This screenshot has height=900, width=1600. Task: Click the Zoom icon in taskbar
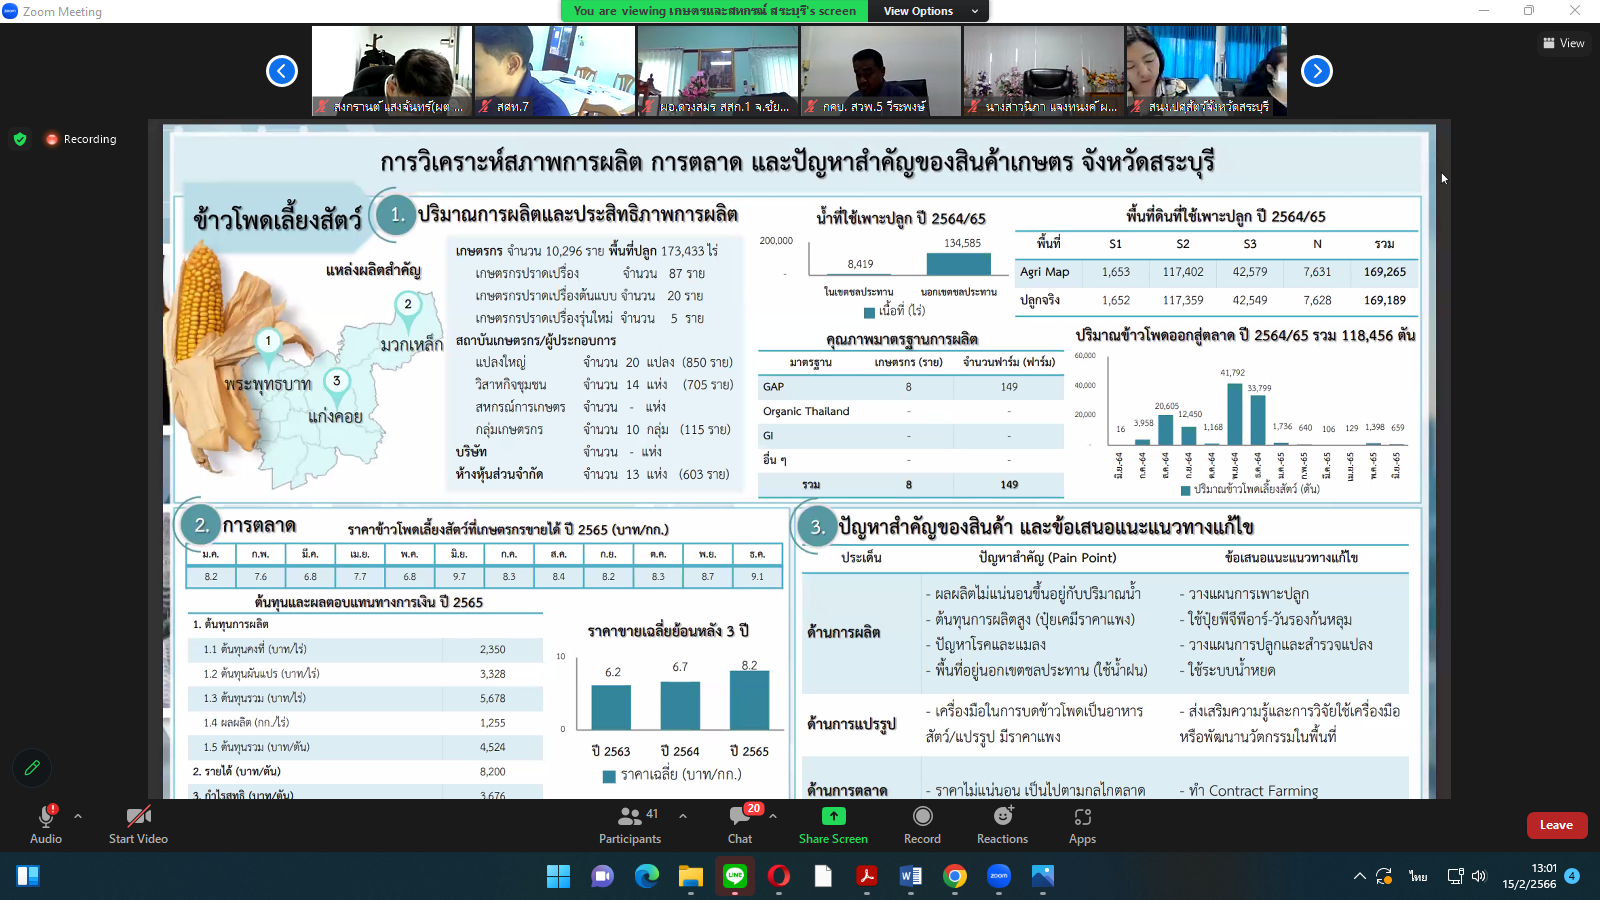[x=999, y=876]
